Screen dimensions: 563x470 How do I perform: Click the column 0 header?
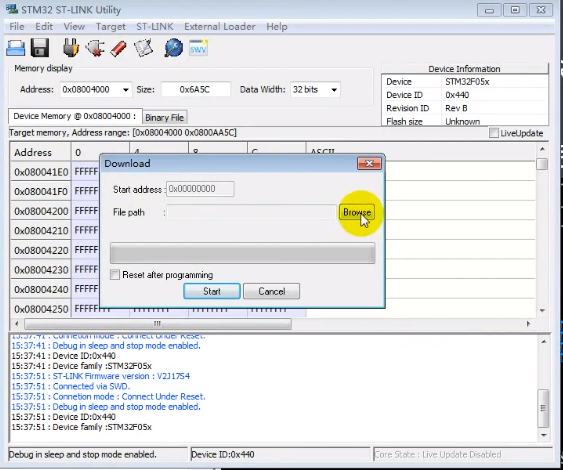coord(100,152)
